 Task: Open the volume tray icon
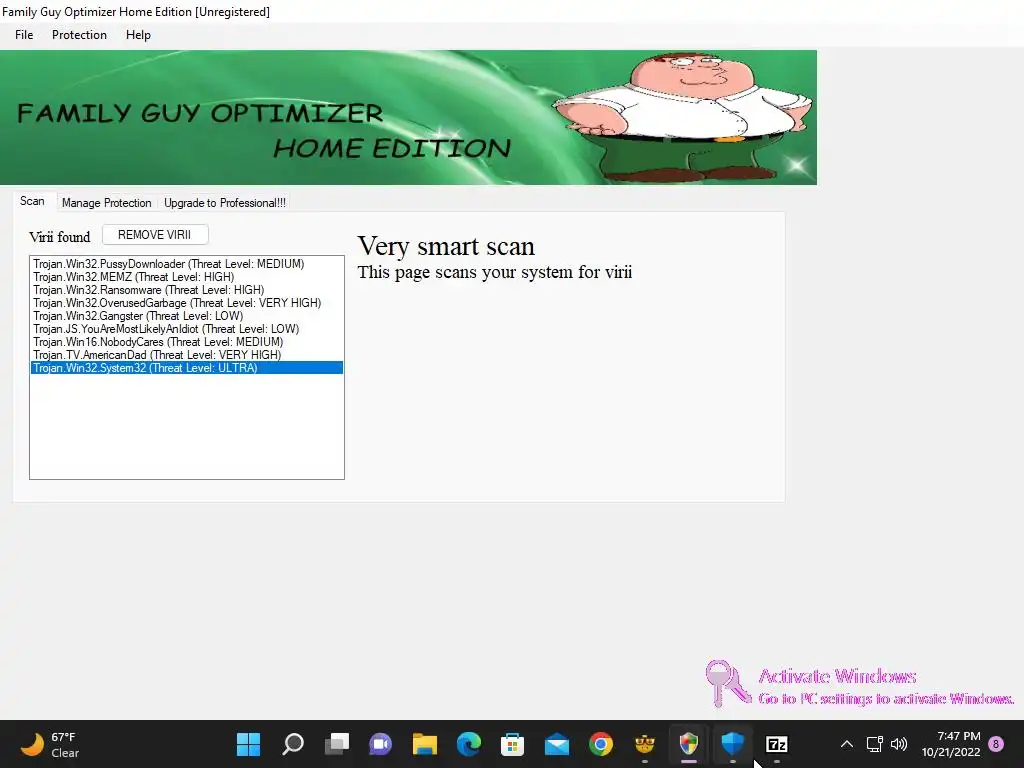[x=899, y=744]
